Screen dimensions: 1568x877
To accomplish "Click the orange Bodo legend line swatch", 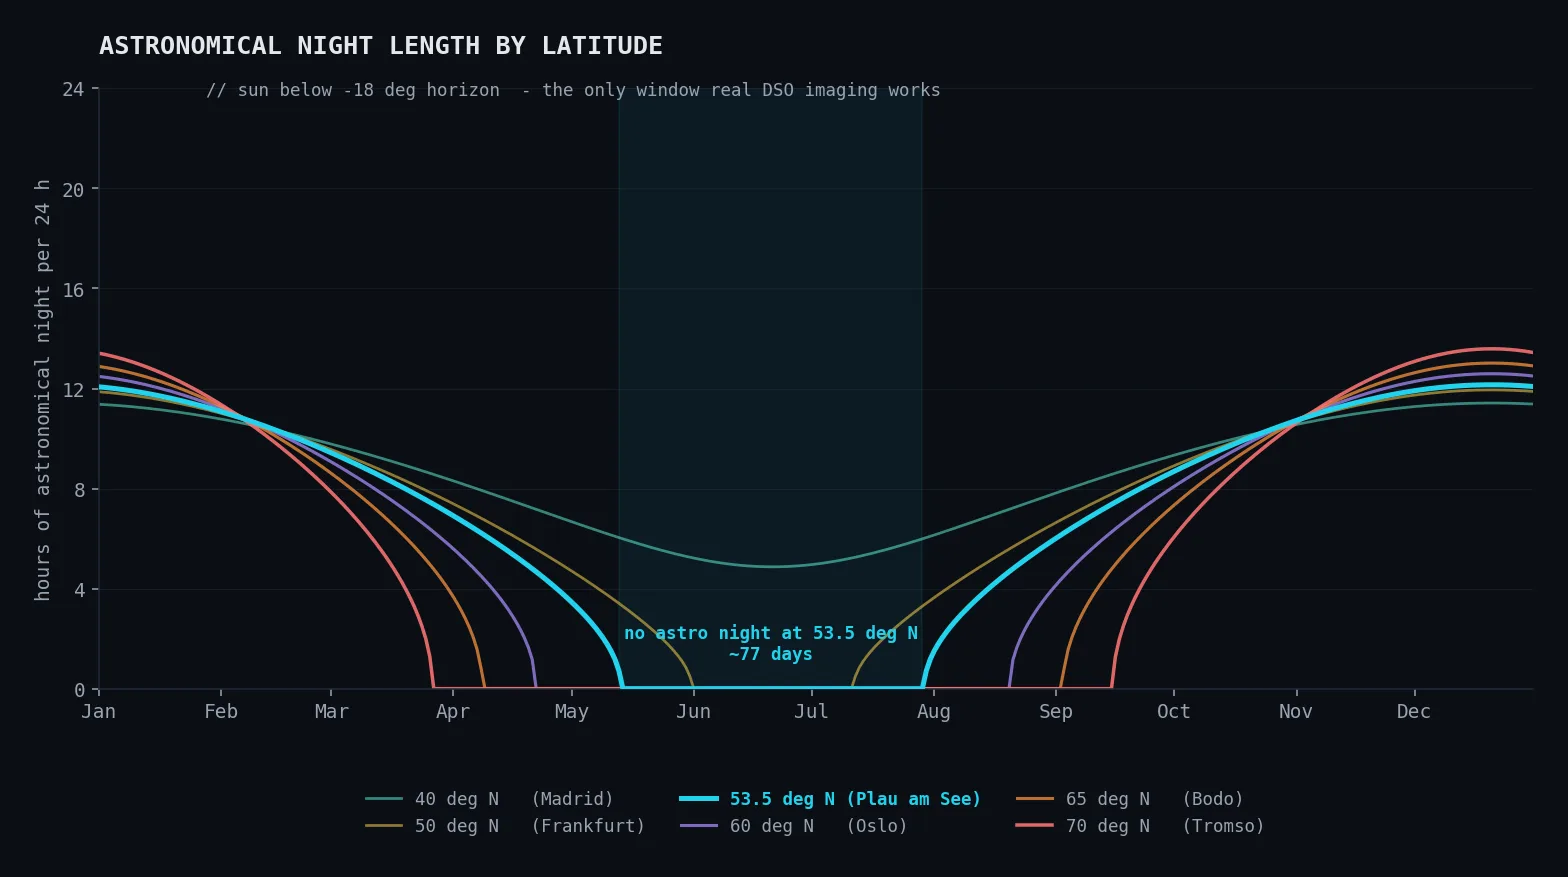I will click(x=1035, y=799).
